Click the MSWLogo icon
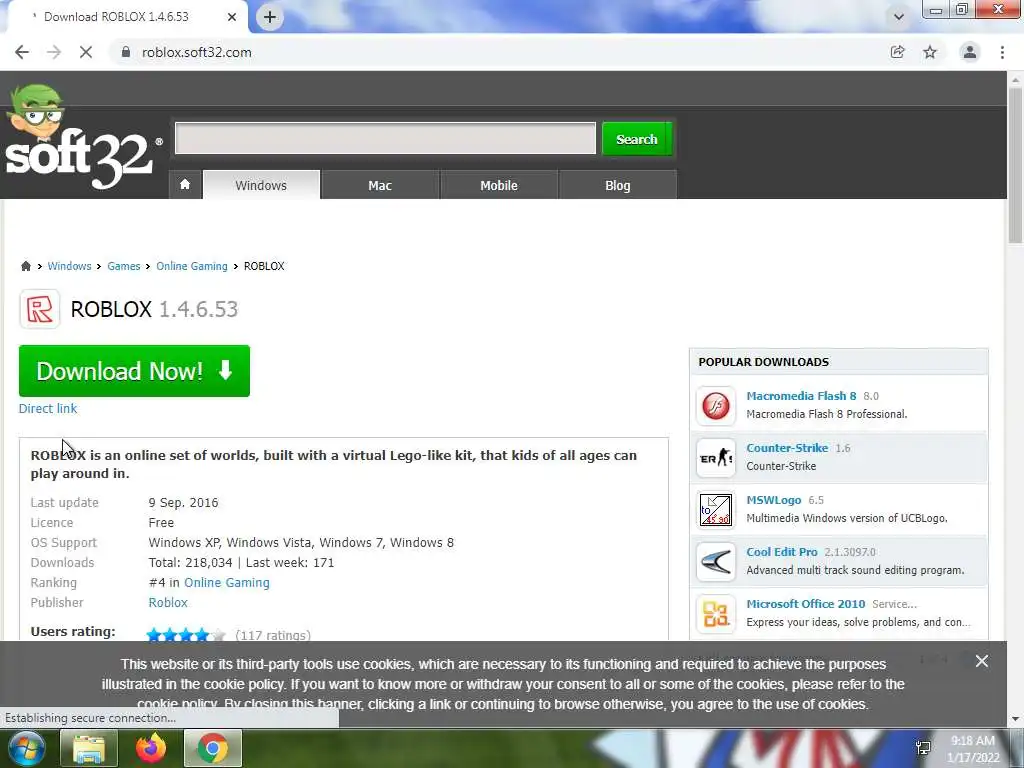The width and height of the screenshot is (1024, 768). pos(716,510)
